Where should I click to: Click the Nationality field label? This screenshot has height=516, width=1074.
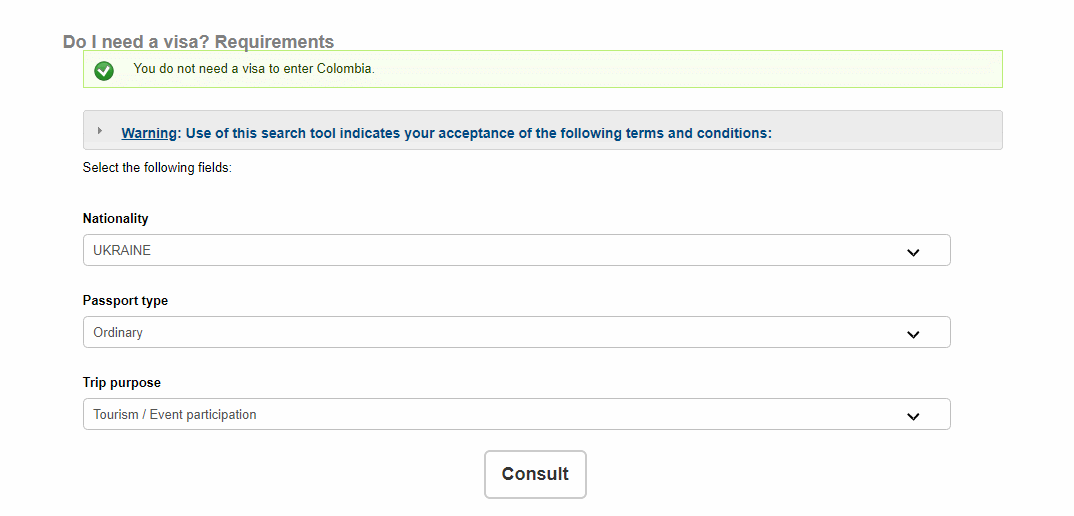[115, 218]
